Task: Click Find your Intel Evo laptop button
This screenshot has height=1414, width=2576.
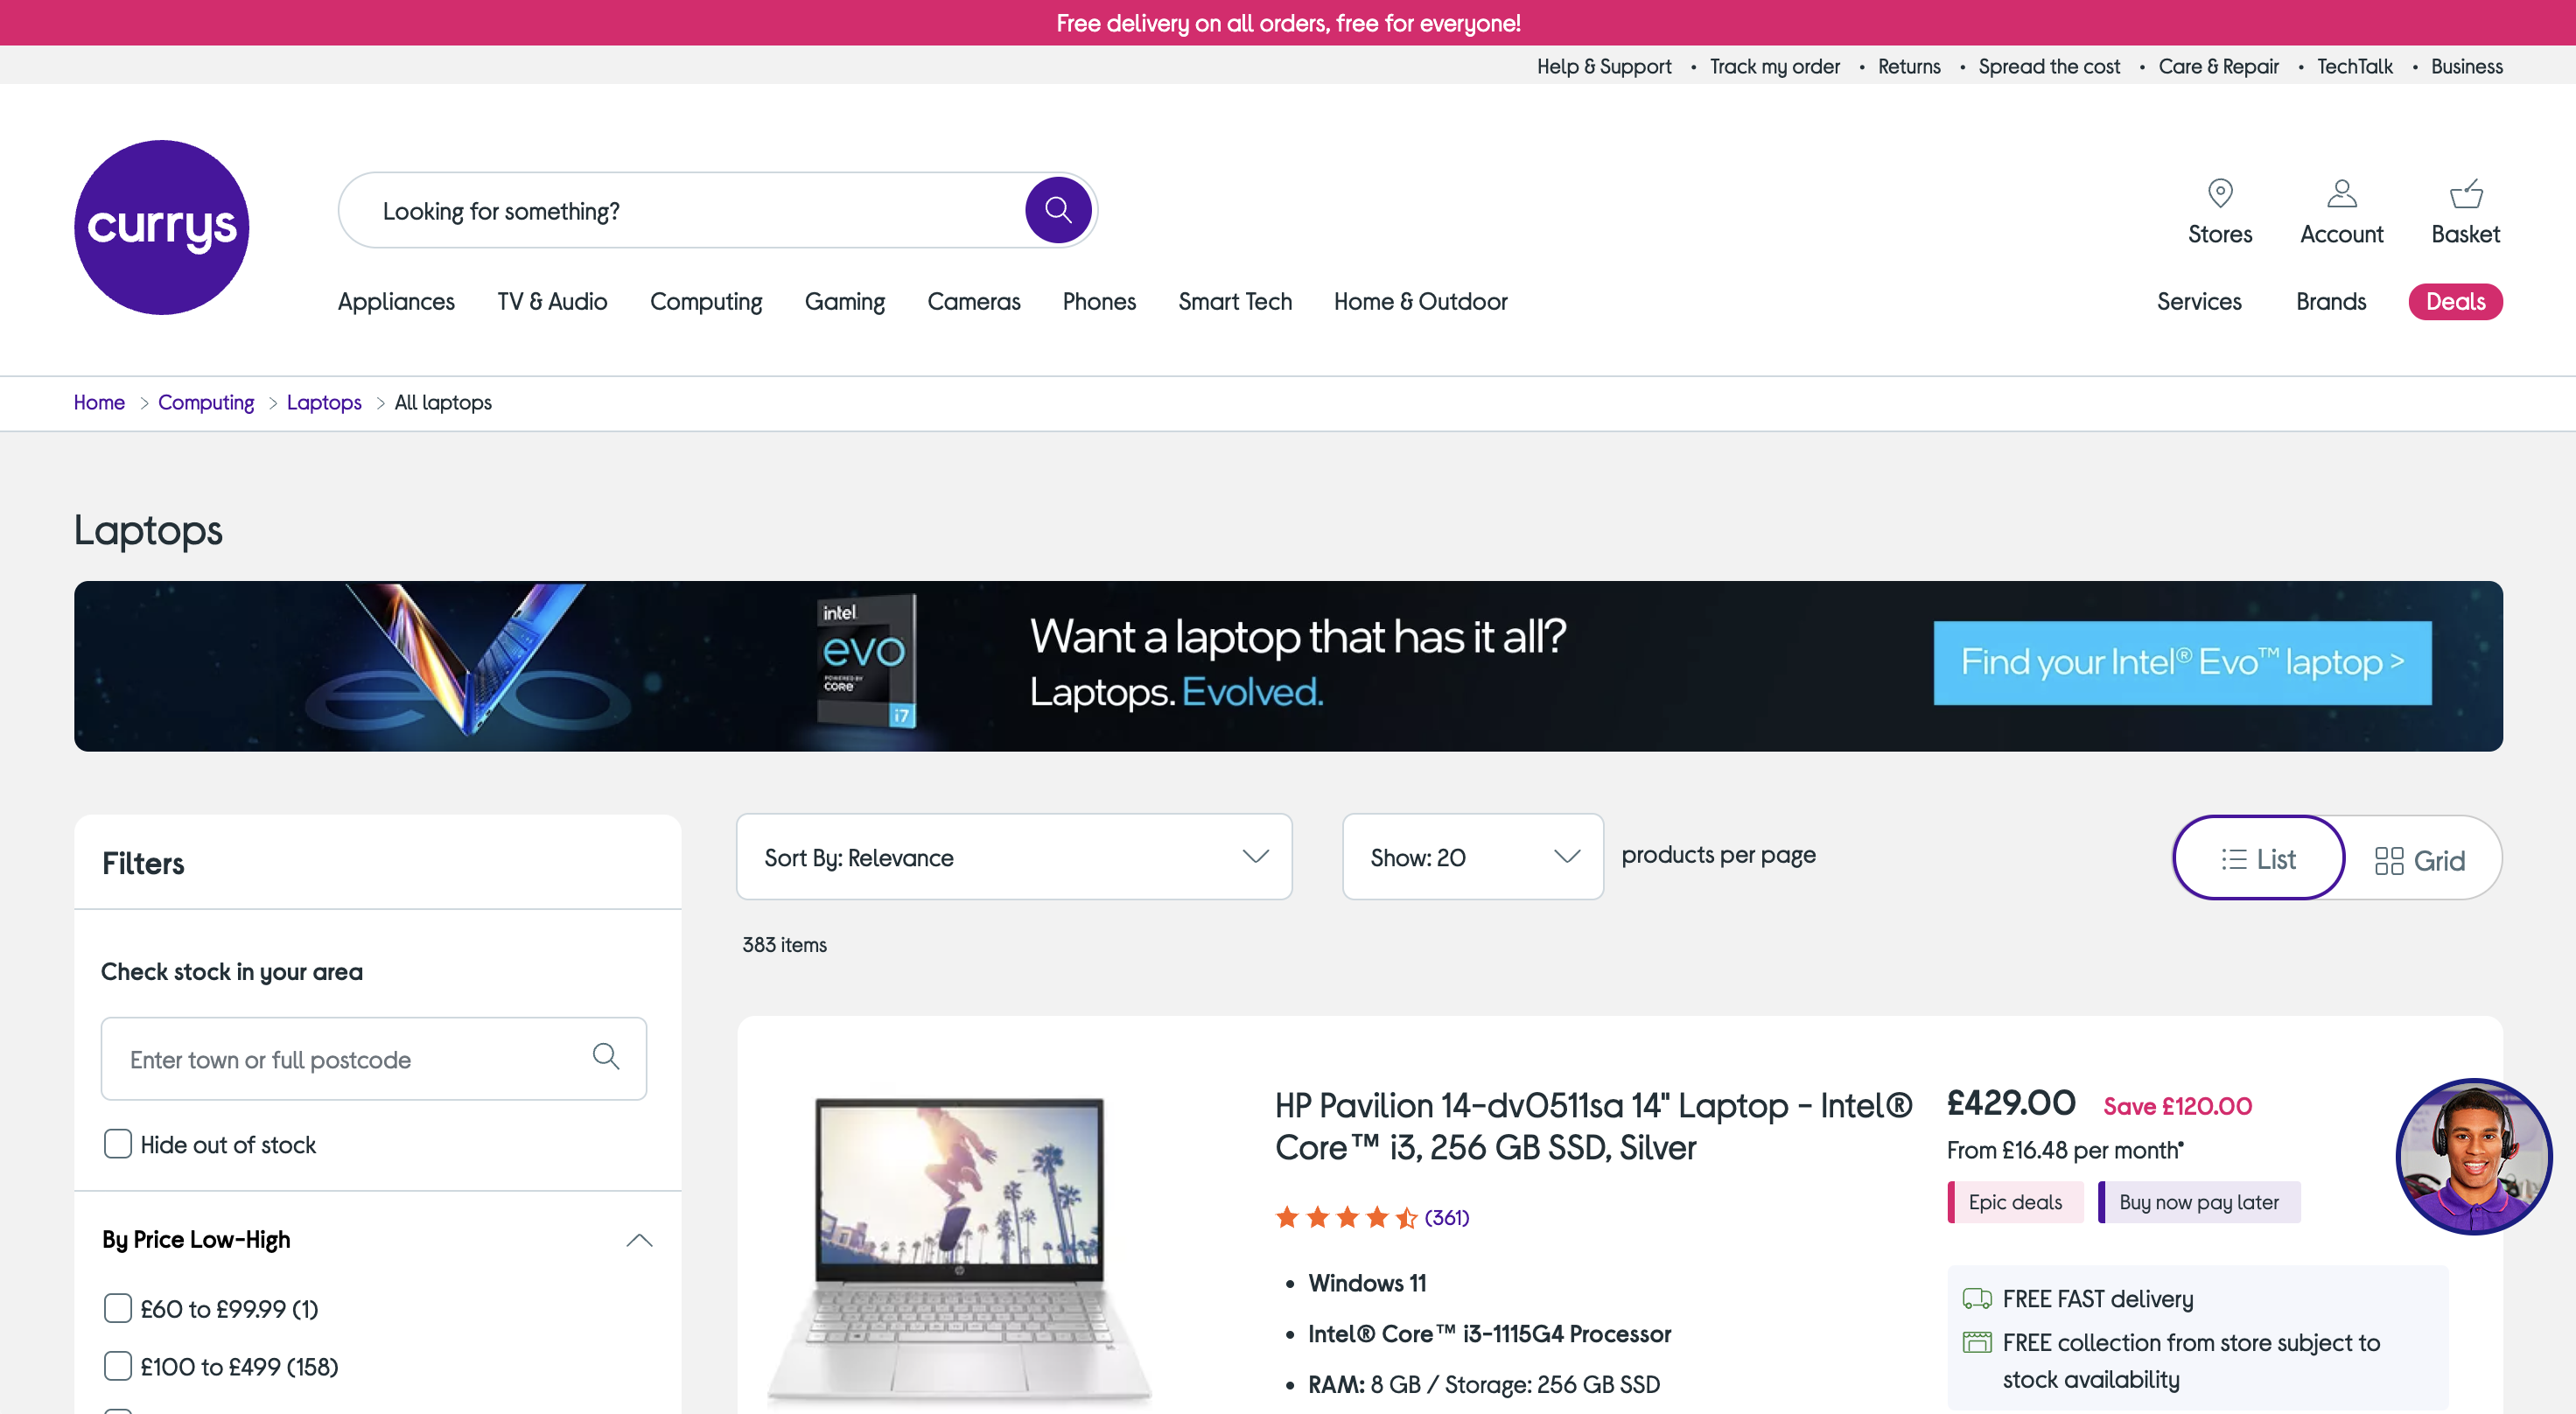Action: pos(2182,662)
